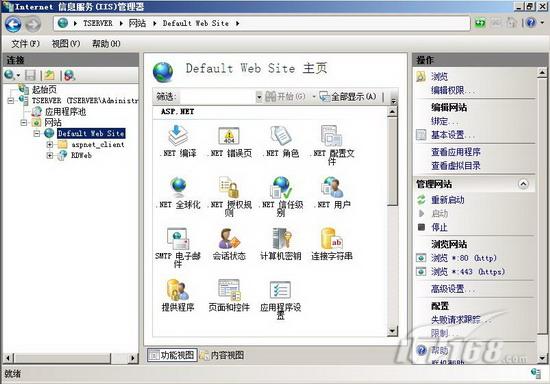Open the 会话状态 feature icon
The width and height of the screenshot is (550, 384).
pos(229,238)
